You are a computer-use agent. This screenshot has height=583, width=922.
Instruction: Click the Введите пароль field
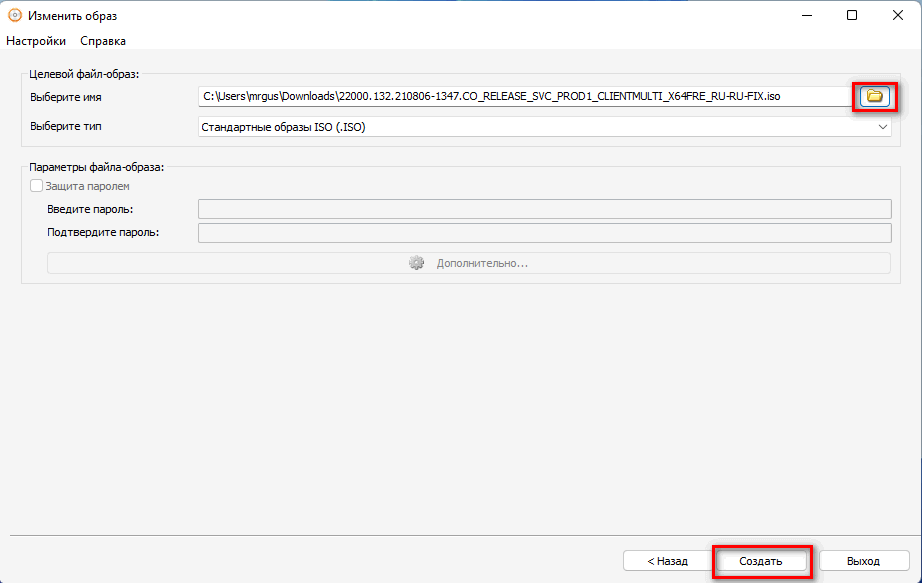(544, 209)
